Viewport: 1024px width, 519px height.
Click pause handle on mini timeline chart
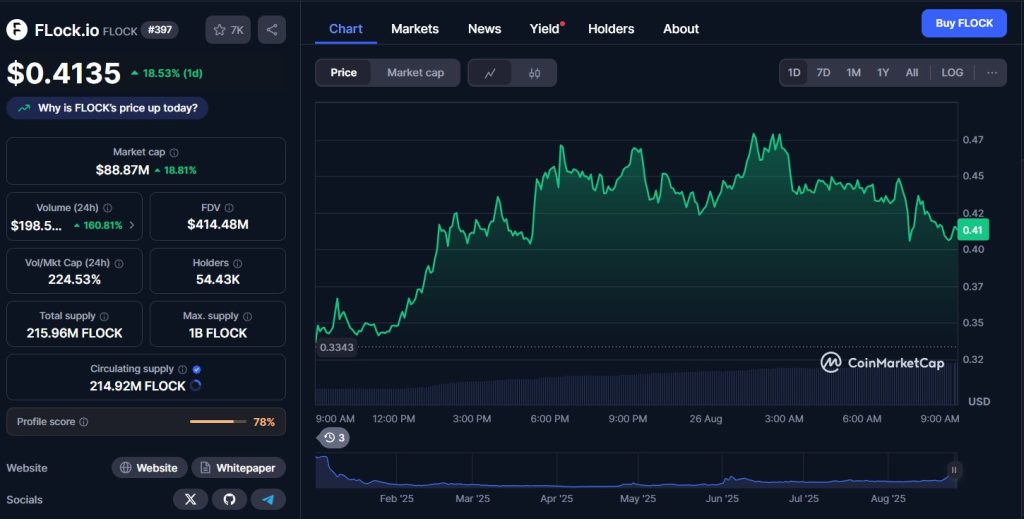tap(953, 470)
